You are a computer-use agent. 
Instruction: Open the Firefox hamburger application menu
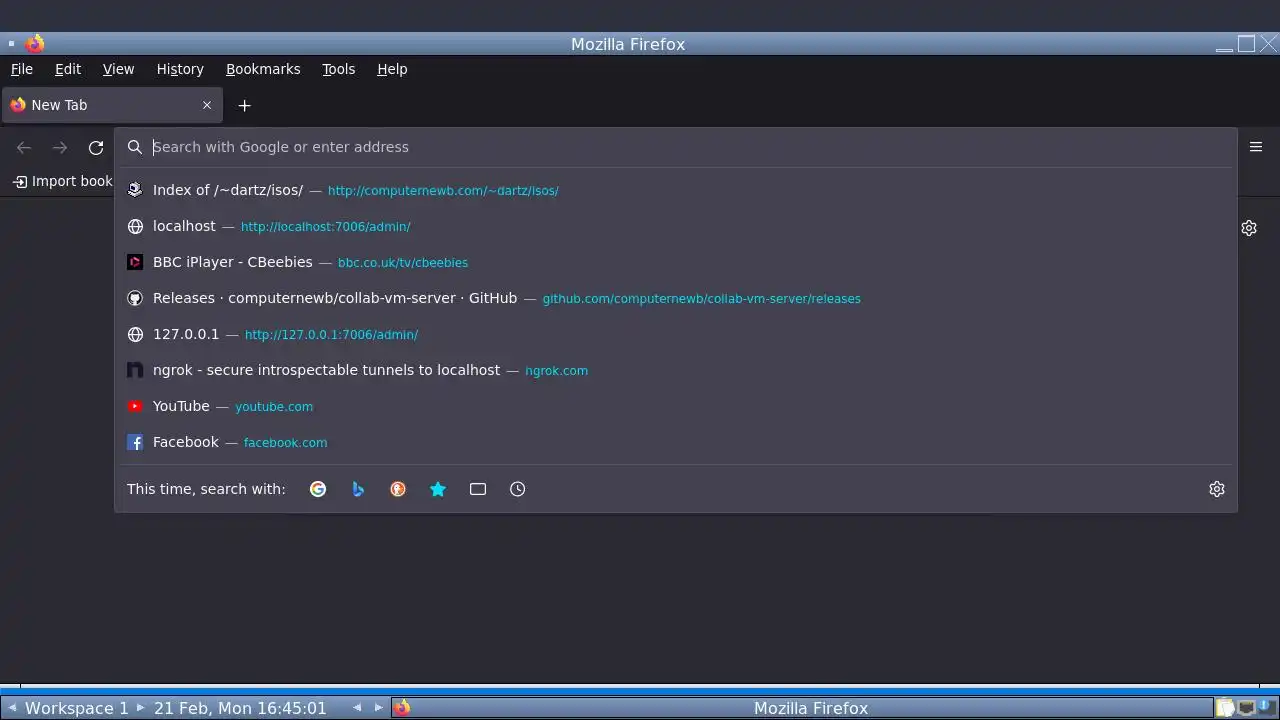click(x=1256, y=147)
